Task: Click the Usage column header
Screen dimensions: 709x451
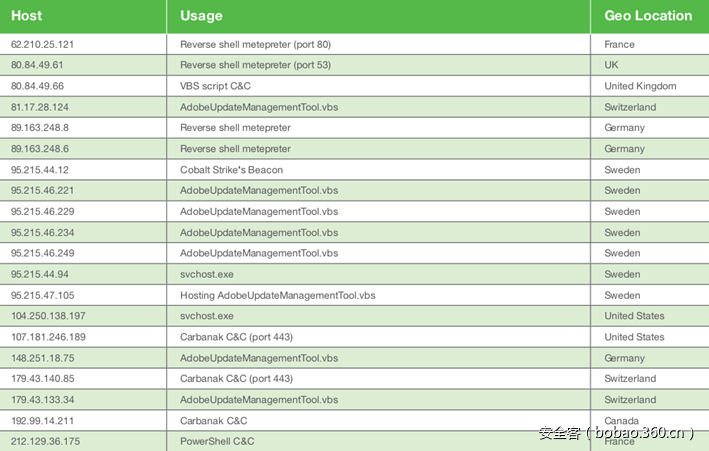Action: [x=202, y=16]
